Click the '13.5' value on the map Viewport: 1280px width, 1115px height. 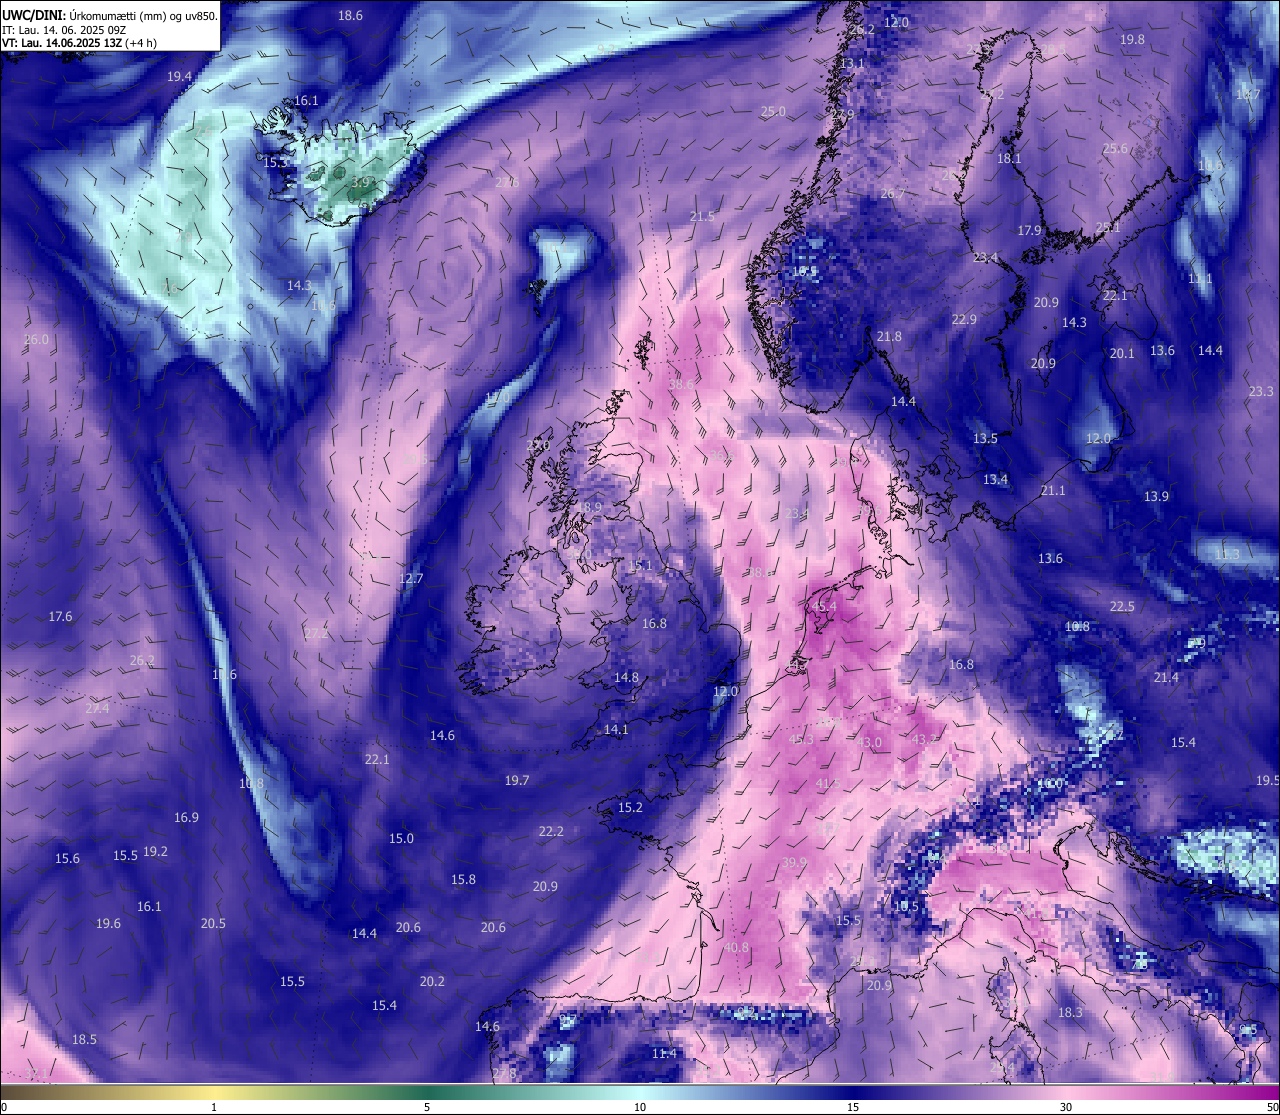click(x=985, y=439)
